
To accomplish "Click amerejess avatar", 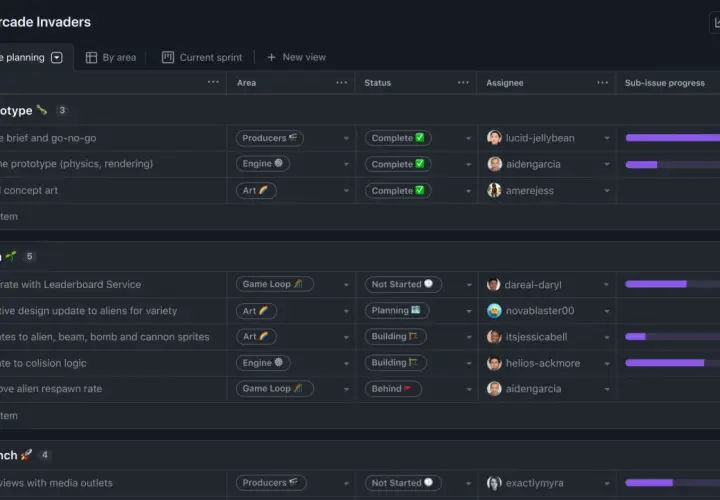I will (x=494, y=190).
